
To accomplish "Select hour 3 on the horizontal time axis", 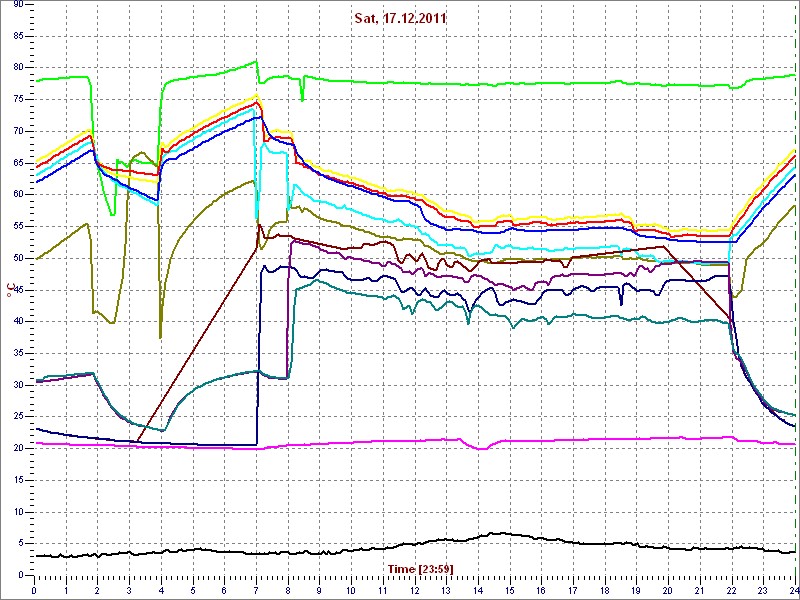I will click(x=130, y=590).
